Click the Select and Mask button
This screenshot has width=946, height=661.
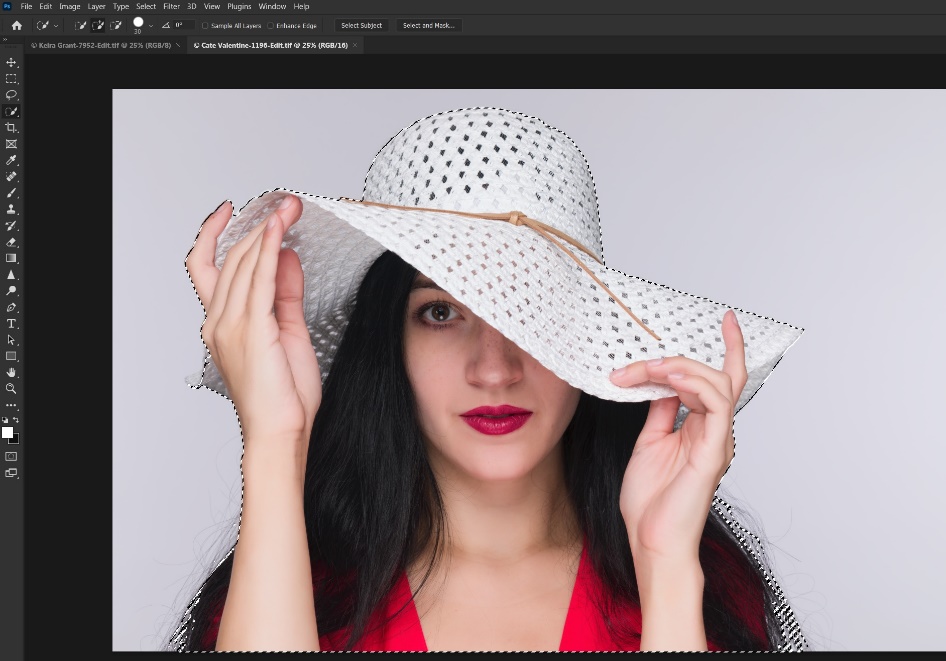[429, 25]
